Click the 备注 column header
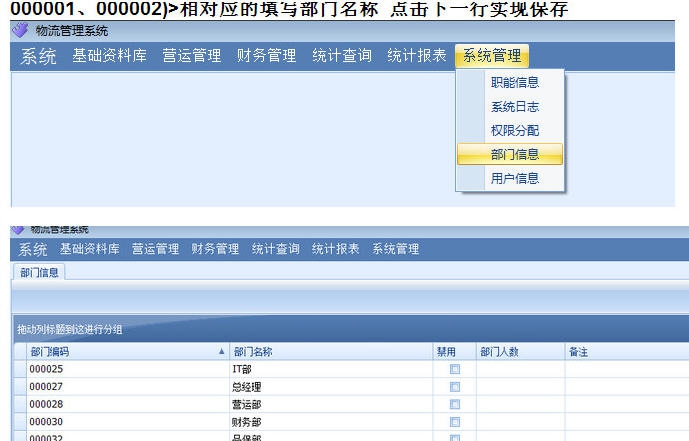This screenshot has height=441, width=689. 627,352
